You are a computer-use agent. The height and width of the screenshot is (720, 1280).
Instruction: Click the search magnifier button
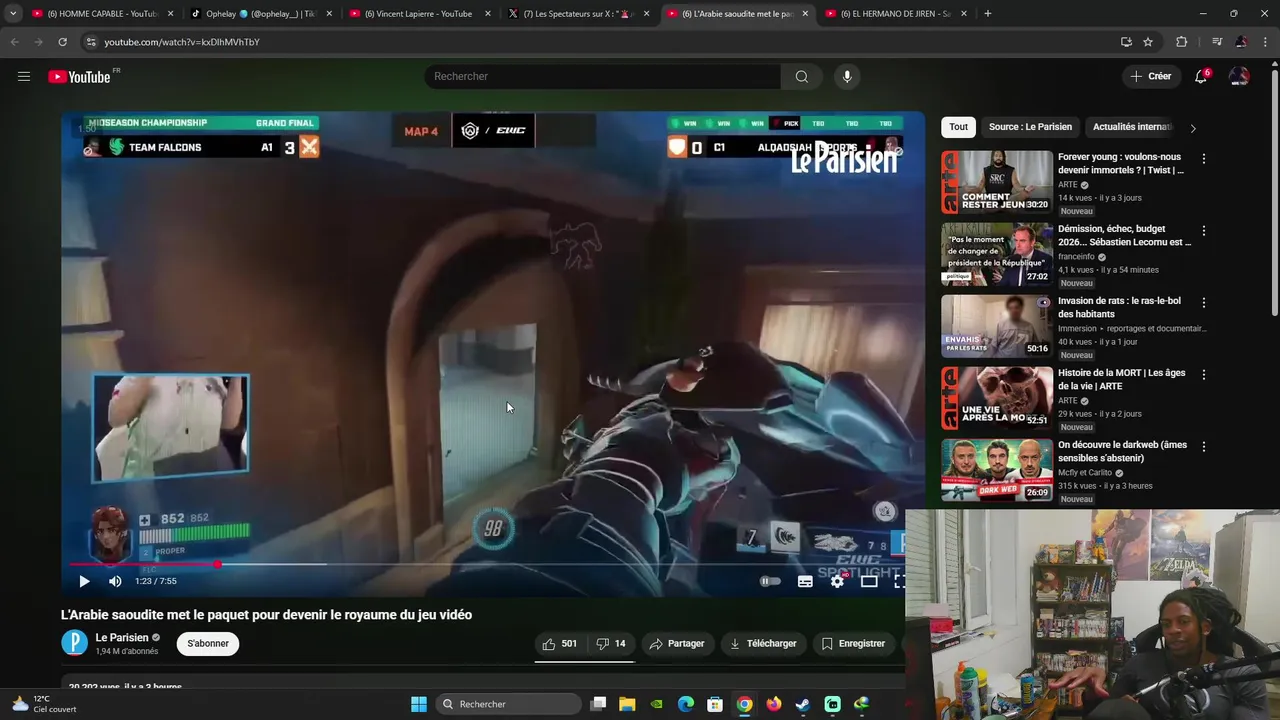point(801,76)
